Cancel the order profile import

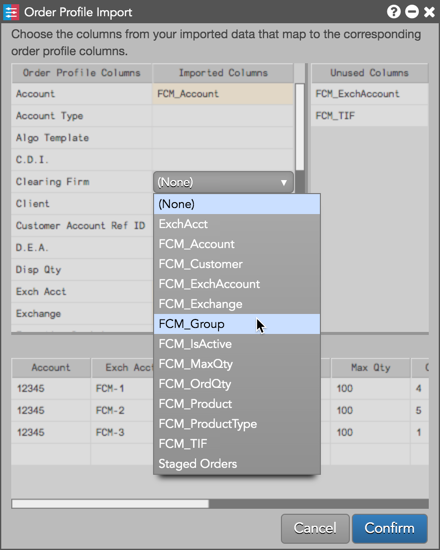pyautogui.click(x=315, y=528)
